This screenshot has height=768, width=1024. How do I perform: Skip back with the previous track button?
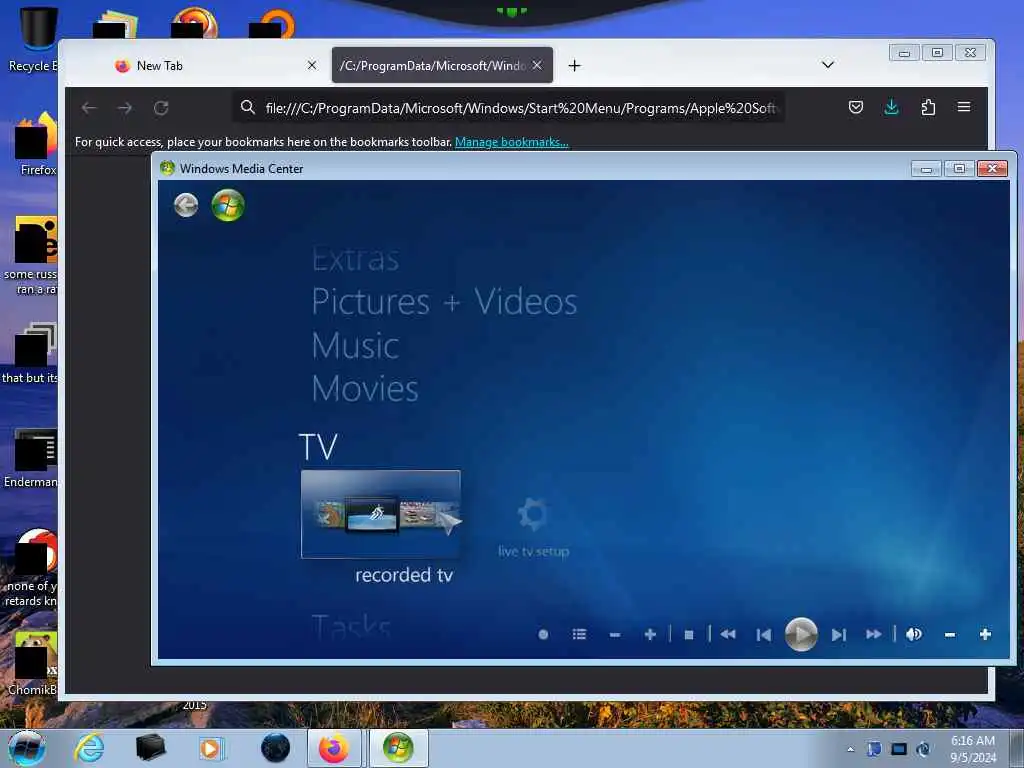pos(763,635)
